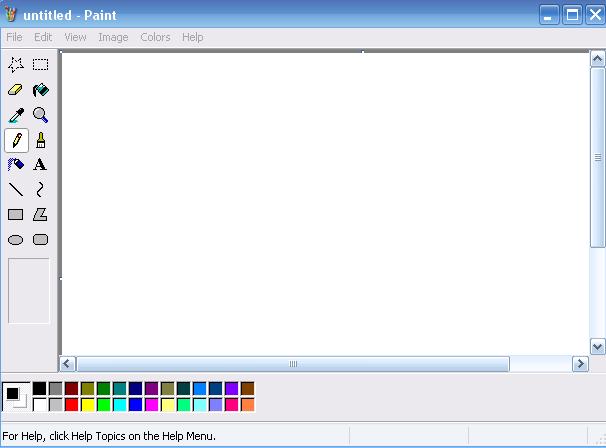This screenshot has height=448, width=606.
Task: Pick the bright lime green swatch
Action: pos(104,405)
